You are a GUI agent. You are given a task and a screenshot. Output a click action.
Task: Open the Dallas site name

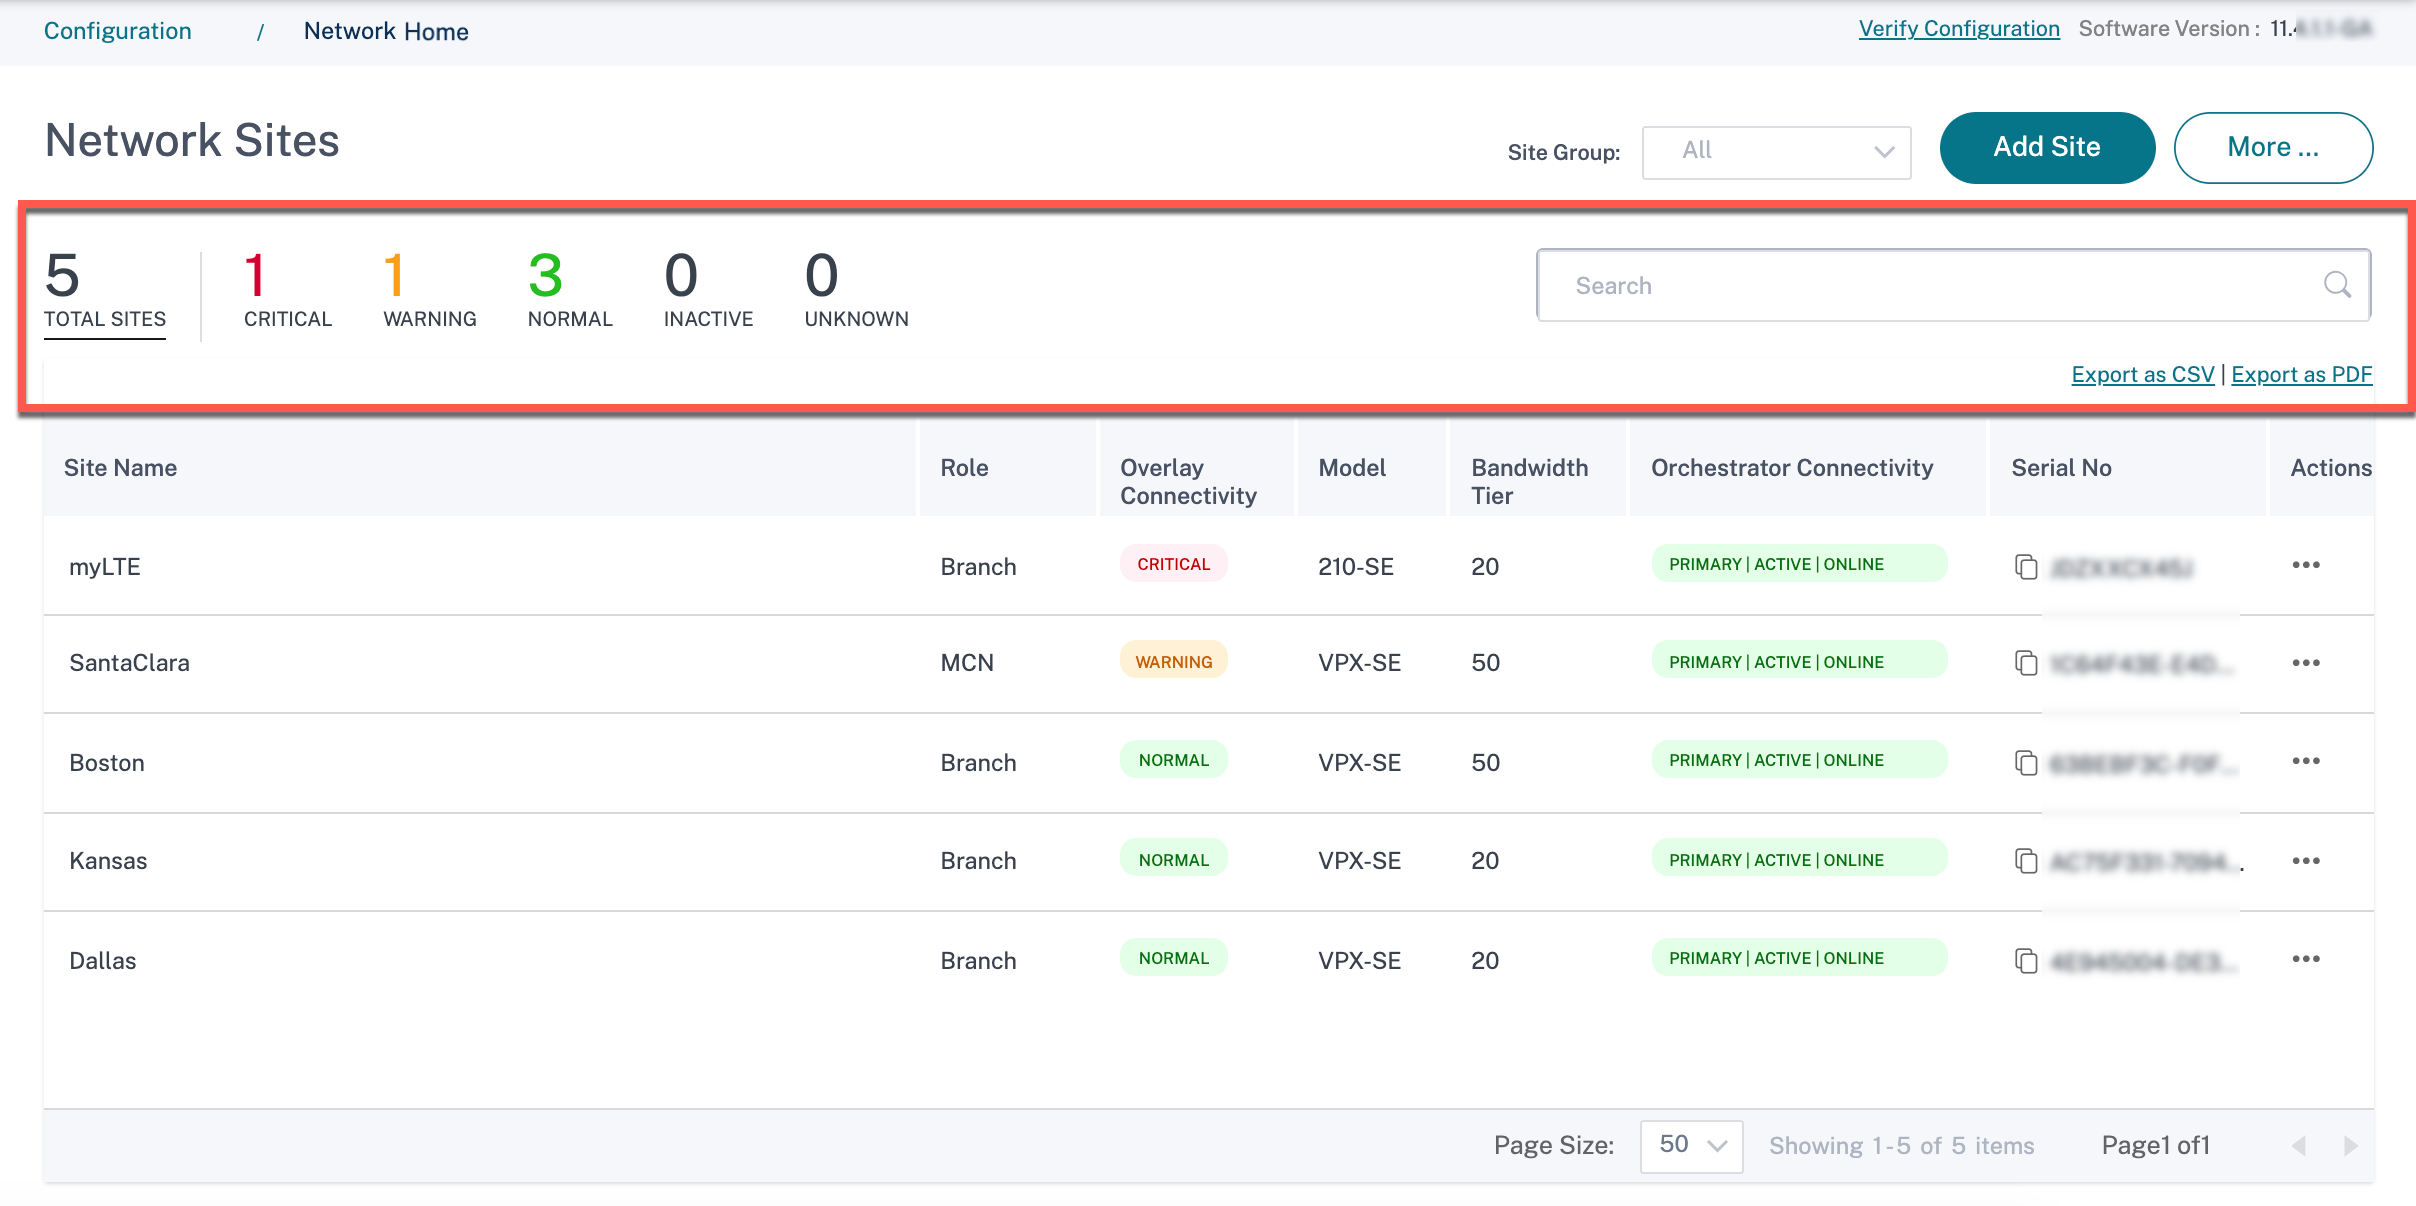point(103,961)
